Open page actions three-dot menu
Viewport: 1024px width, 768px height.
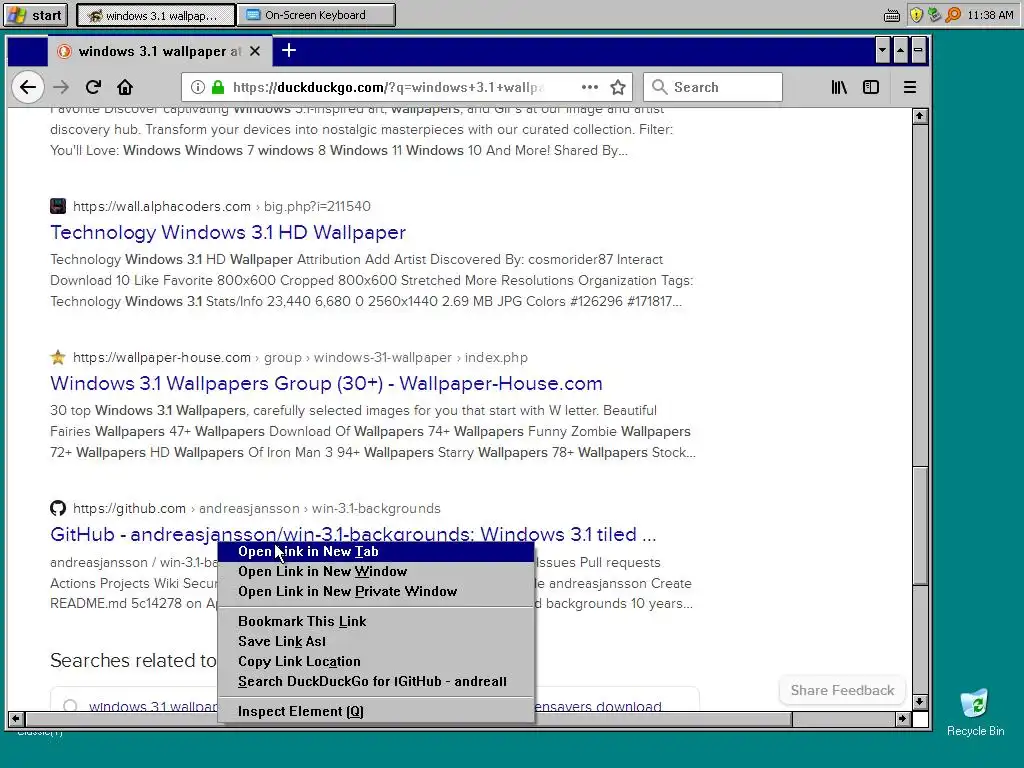[590, 87]
